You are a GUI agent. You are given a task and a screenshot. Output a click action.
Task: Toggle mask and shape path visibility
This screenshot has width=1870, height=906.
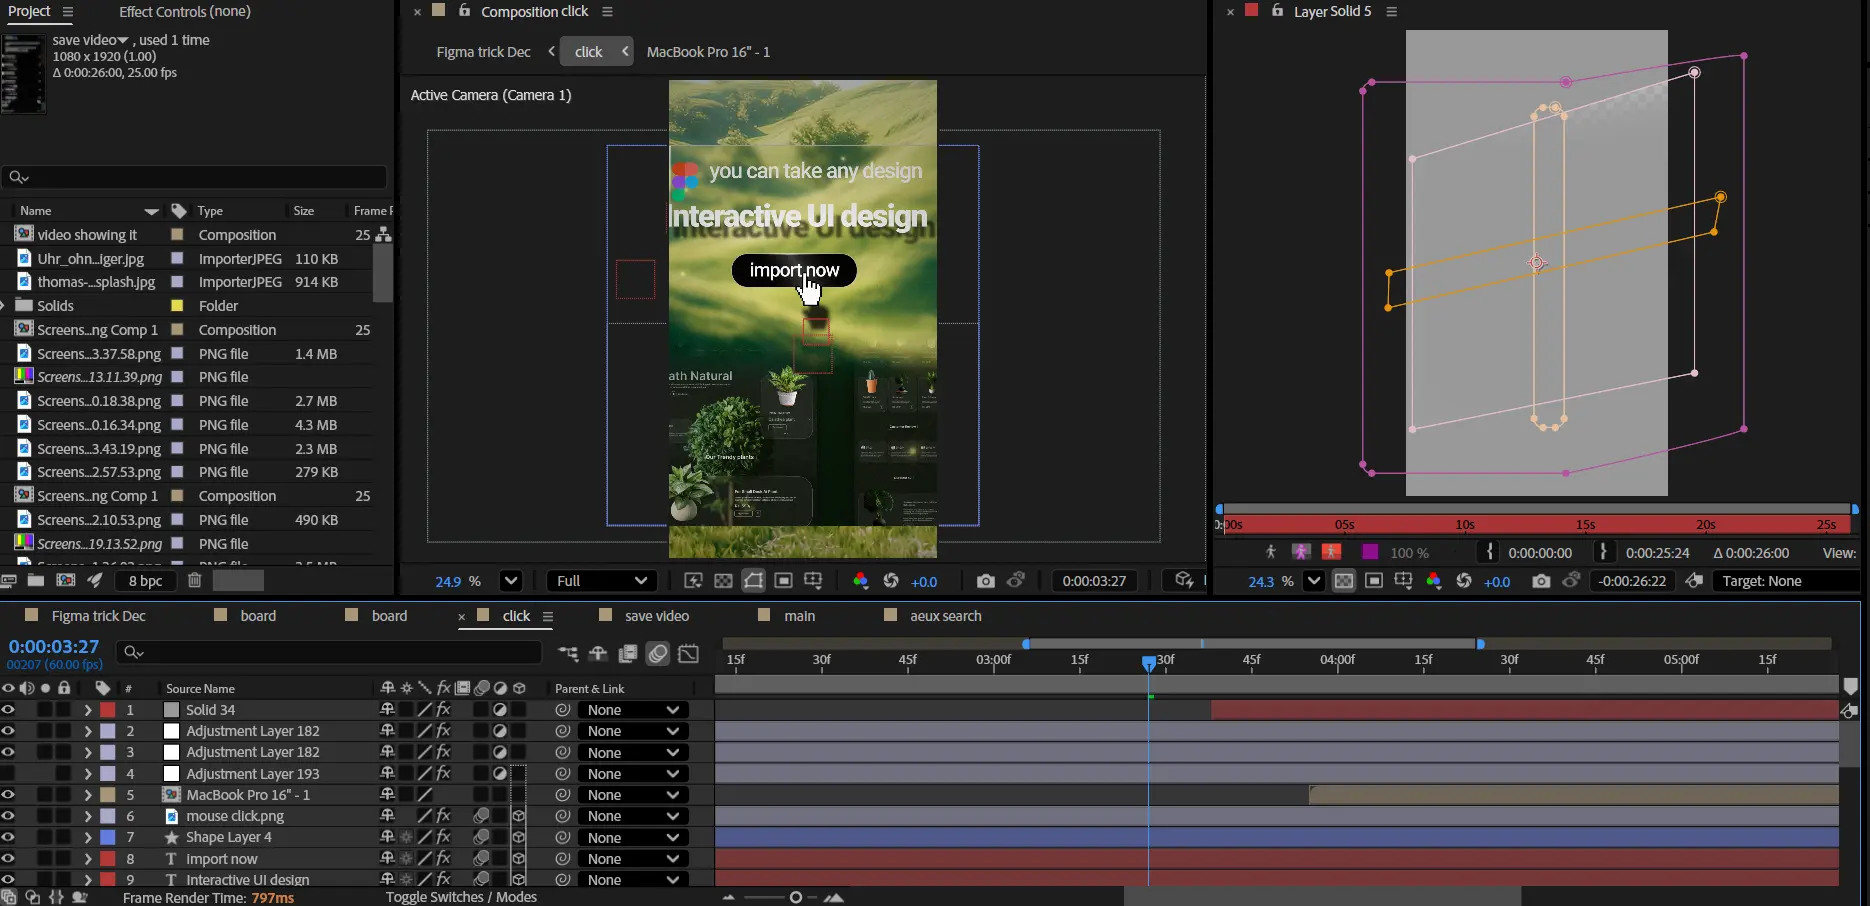[753, 581]
